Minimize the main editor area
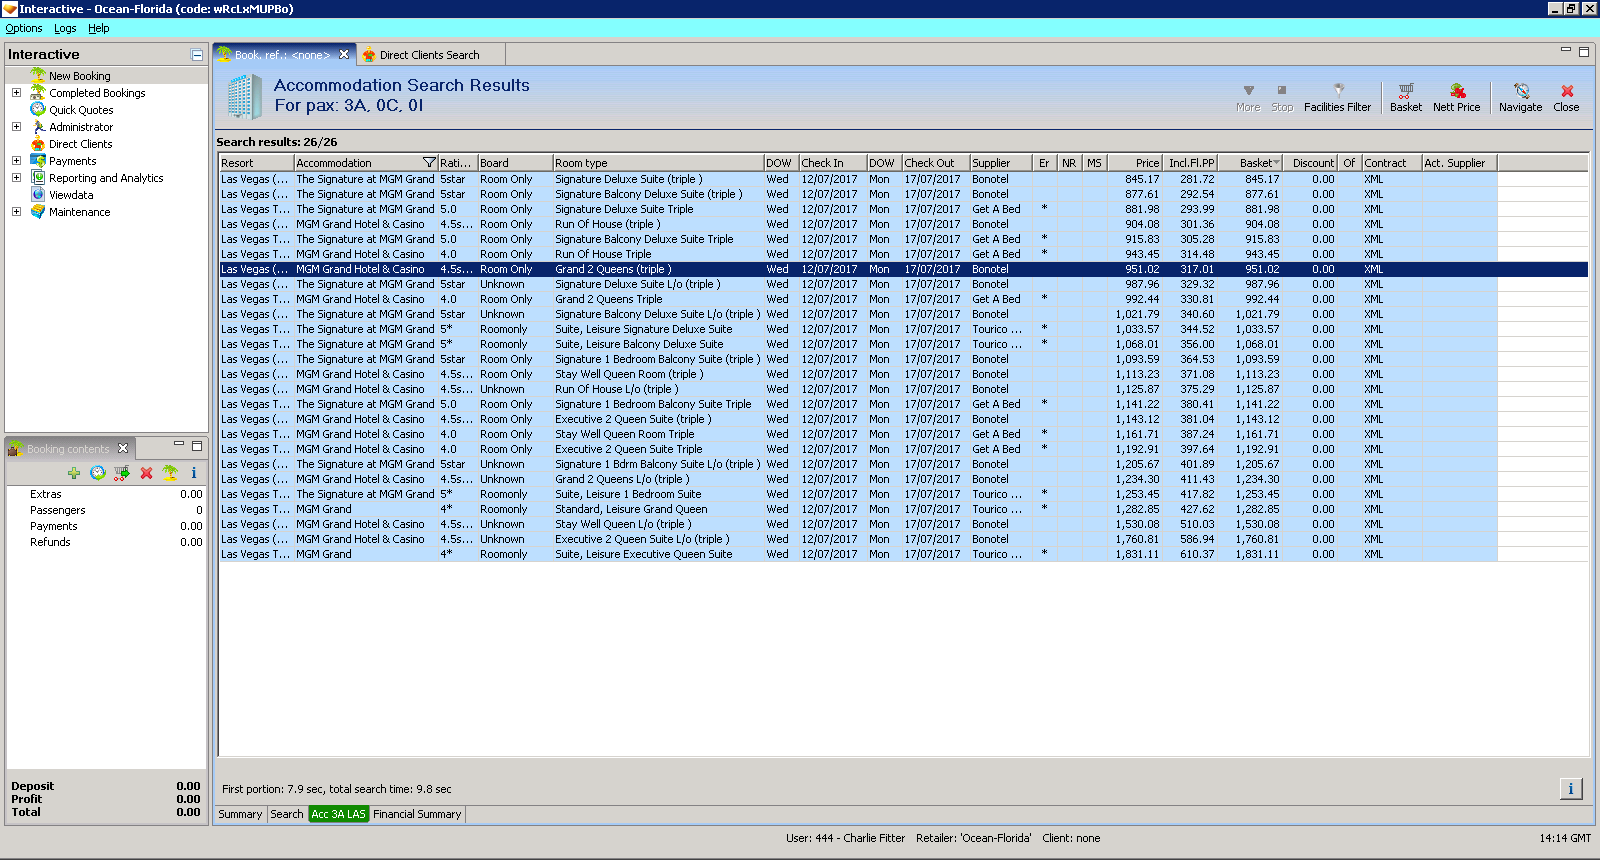1600x860 pixels. tap(1566, 50)
